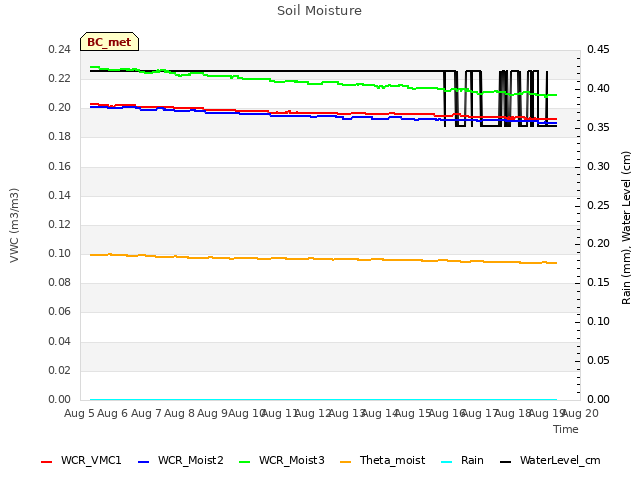Click the Soil Moisture chart title
Image resolution: width=640 pixels, height=480 pixels.
click(x=320, y=11)
